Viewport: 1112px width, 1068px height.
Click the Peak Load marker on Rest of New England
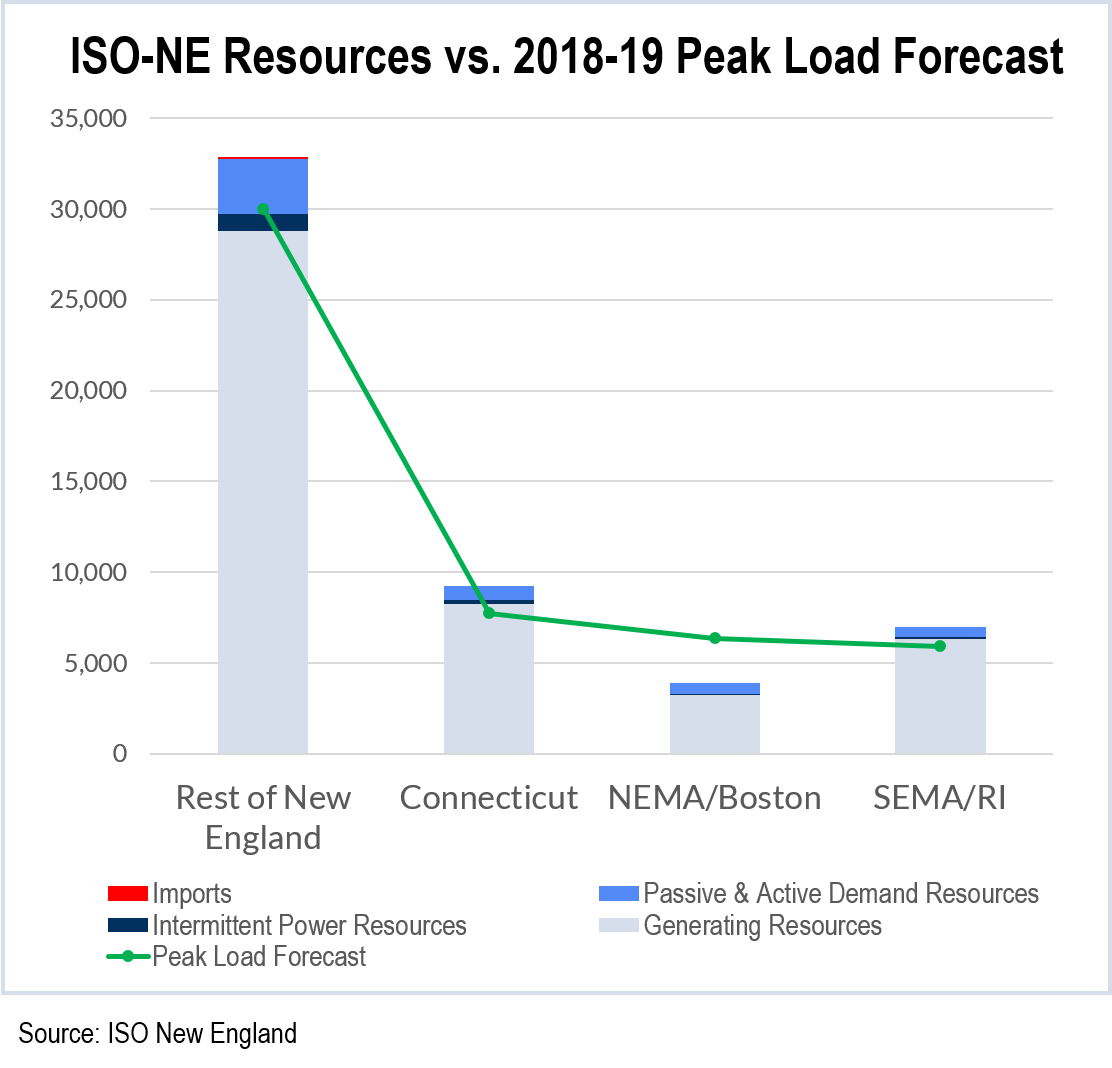(263, 209)
